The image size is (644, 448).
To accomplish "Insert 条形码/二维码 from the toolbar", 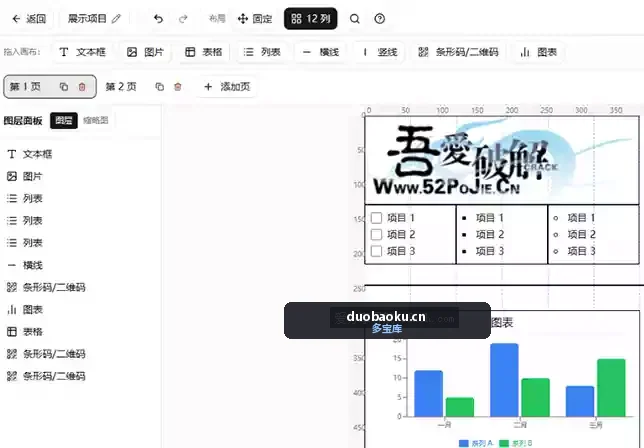I will [458, 52].
